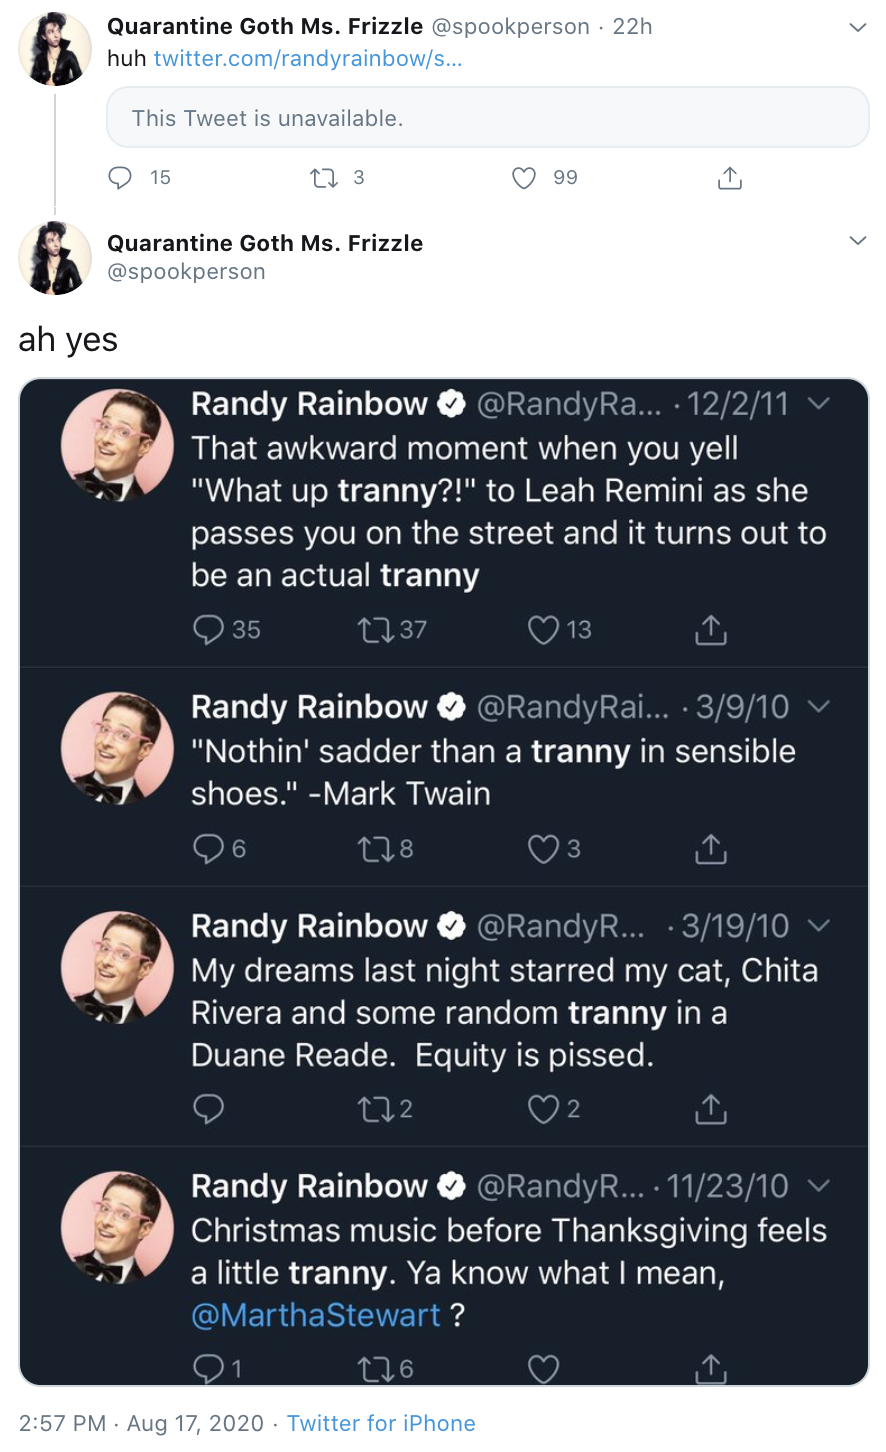
Task: Click the 'This Tweet is unavailable' card
Action: click(x=487, y=118)
